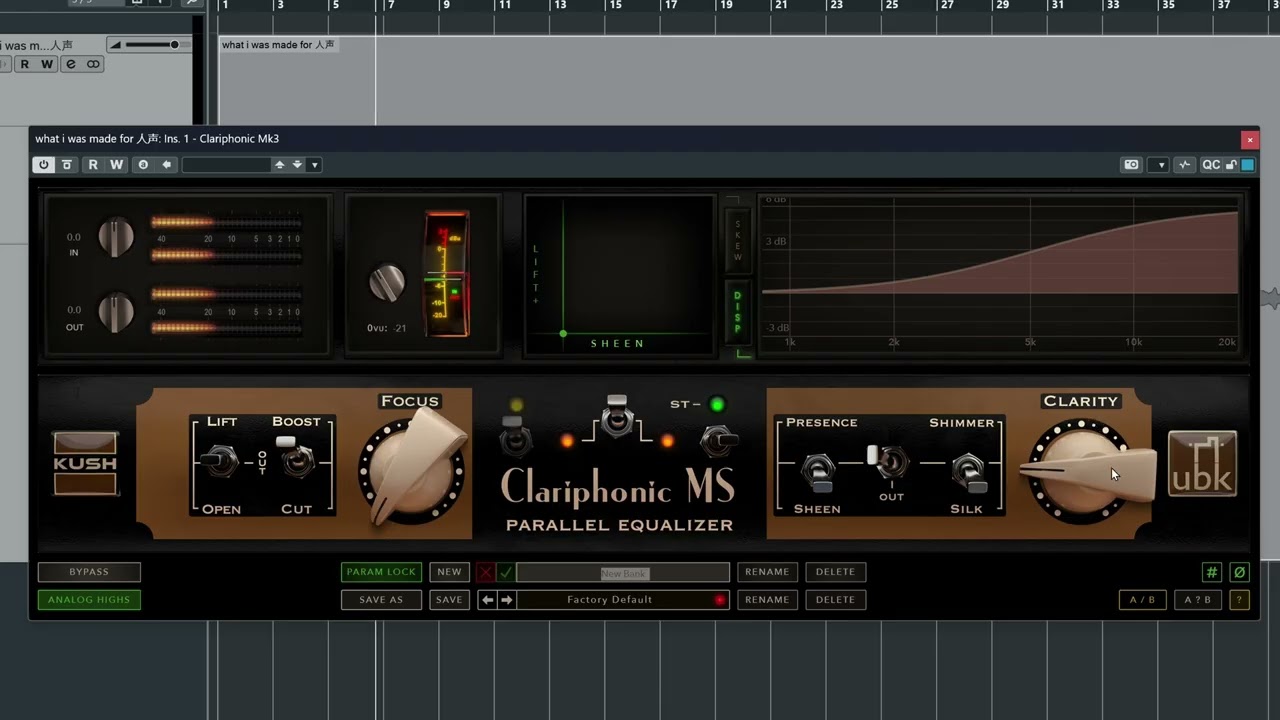Screen dimensions: 1280x720
Task: Click the SAVE AS button
Action: coord(381,600)
